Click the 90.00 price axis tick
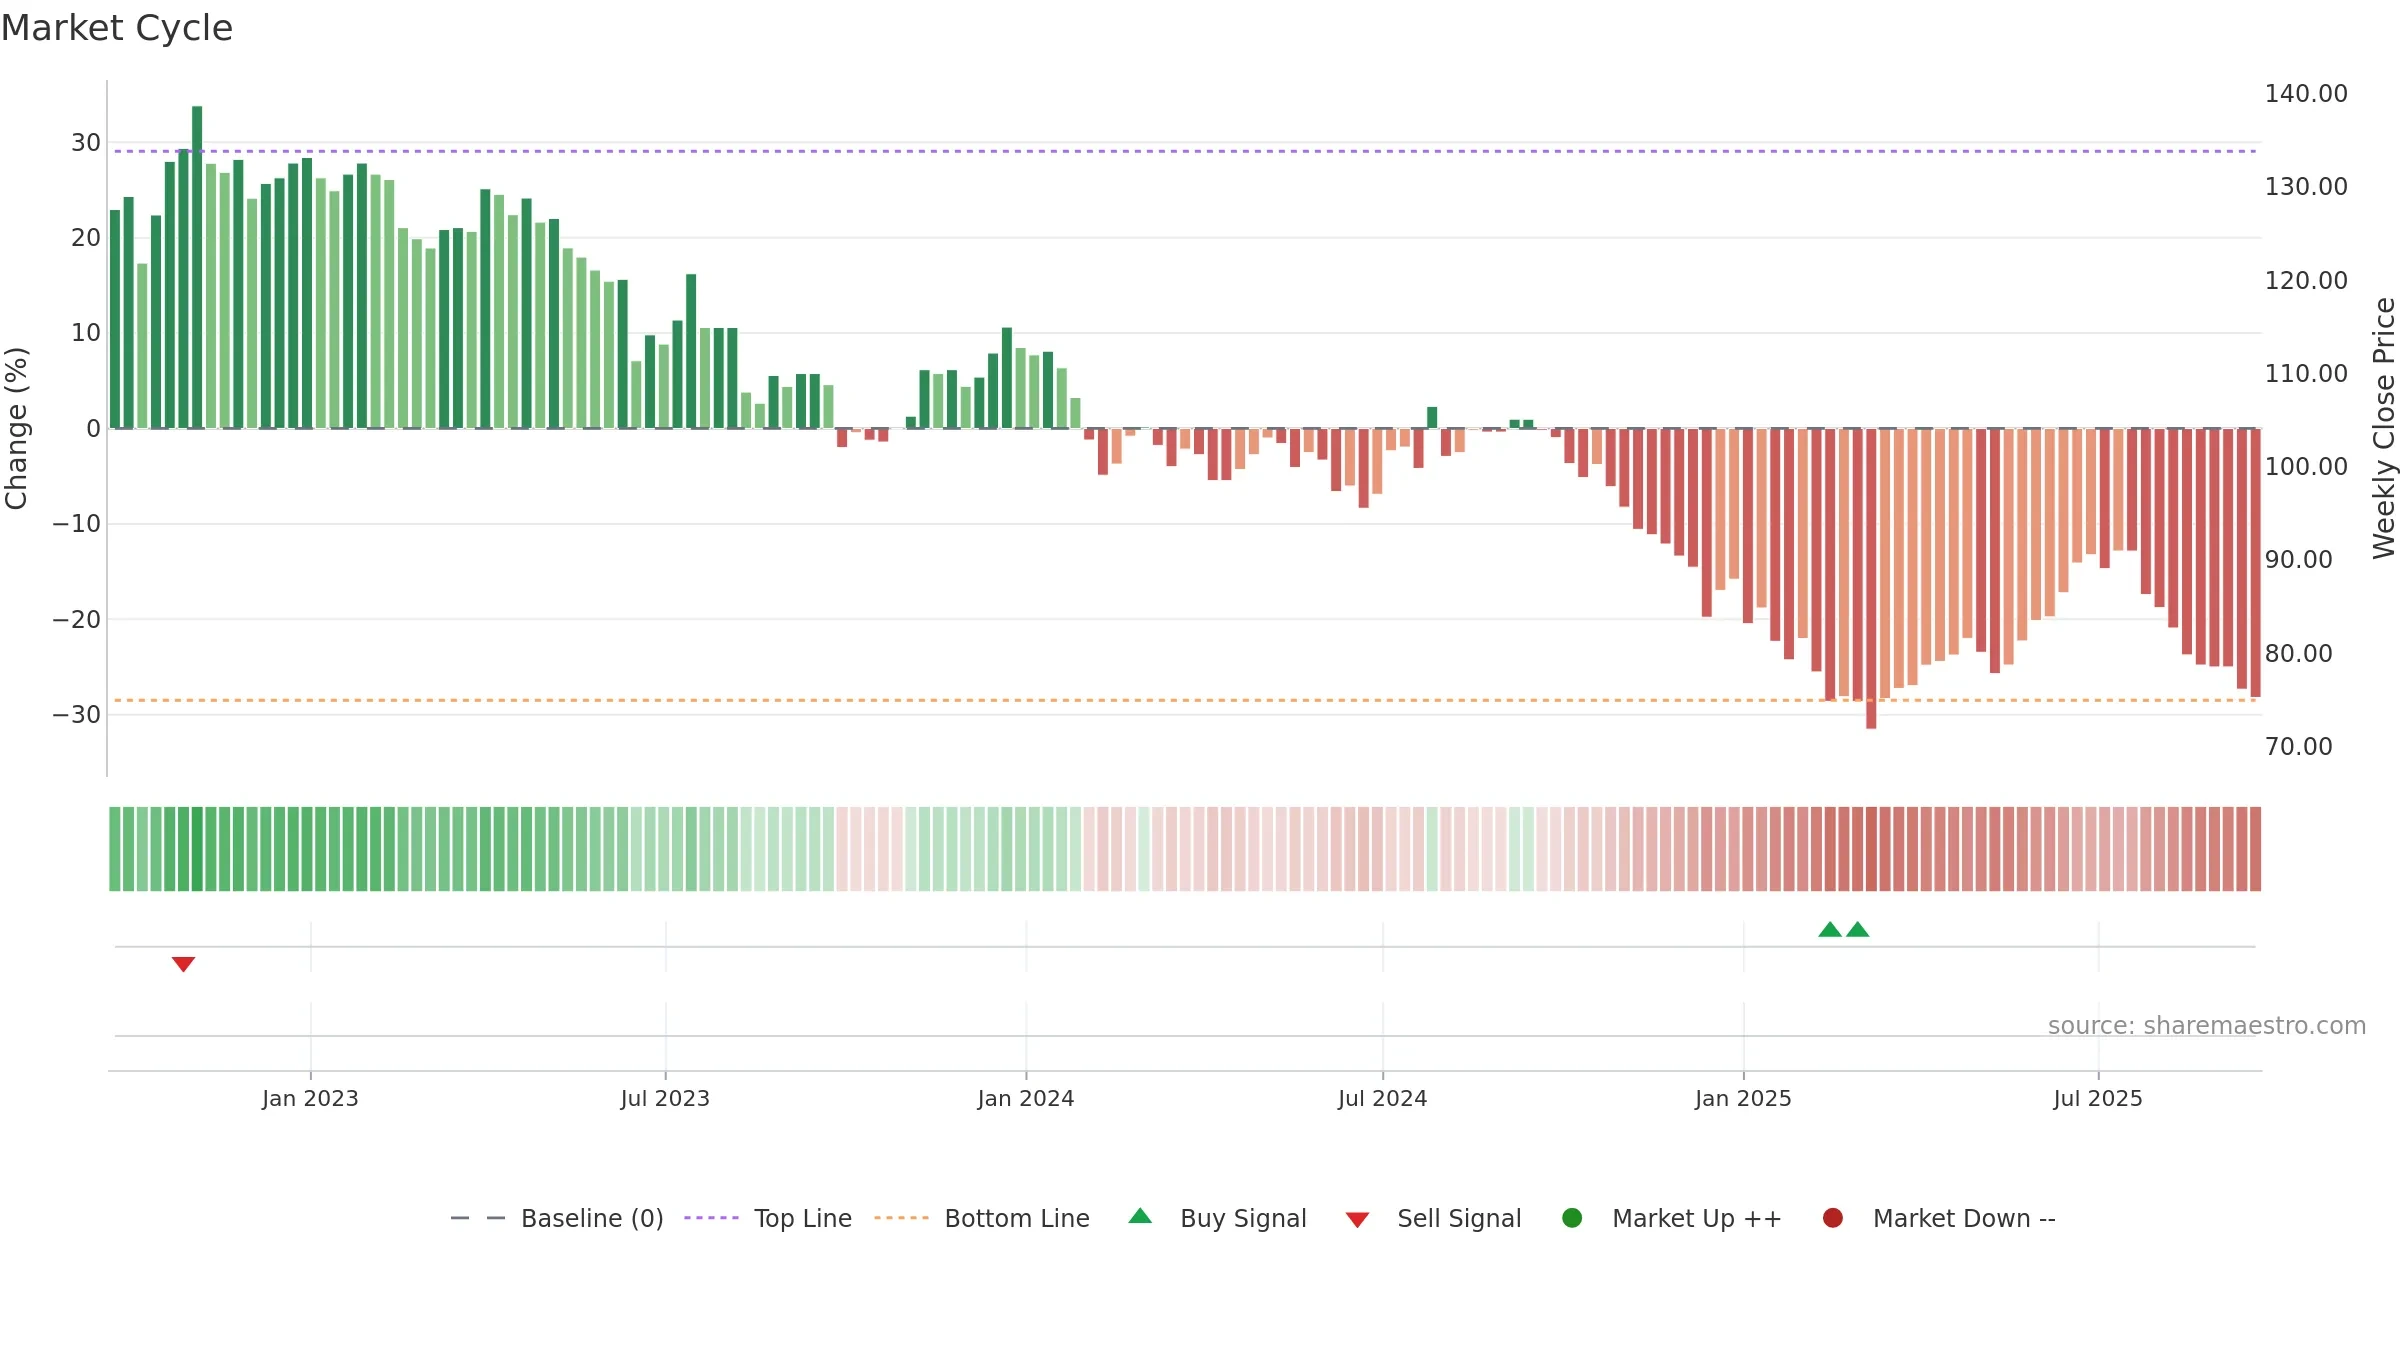The width and height of the screenshot is (2400, 1350). click(x=2298, y=559)
